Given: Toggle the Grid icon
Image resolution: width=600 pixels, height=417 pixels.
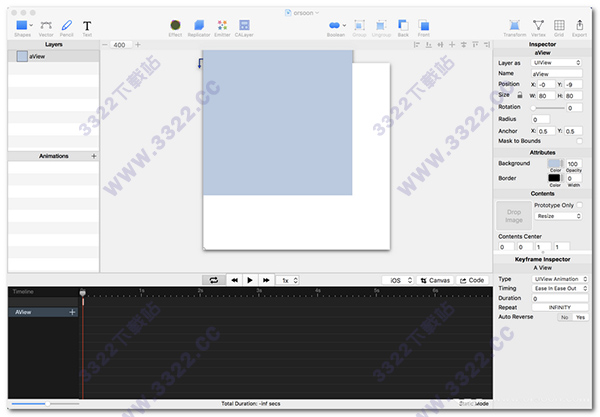Looking at the screenshot, I should click(x=559, y=25).
